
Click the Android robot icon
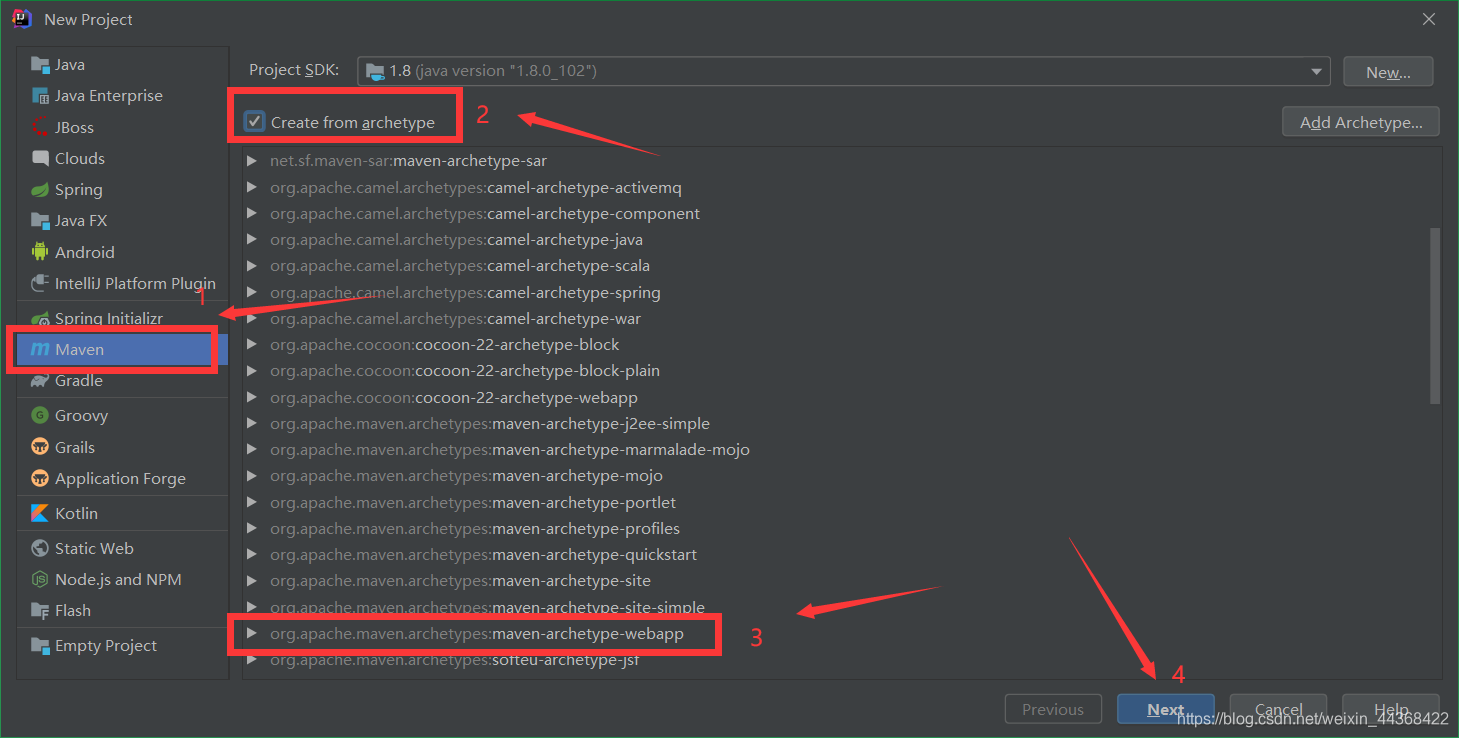(x=40, y=252)
